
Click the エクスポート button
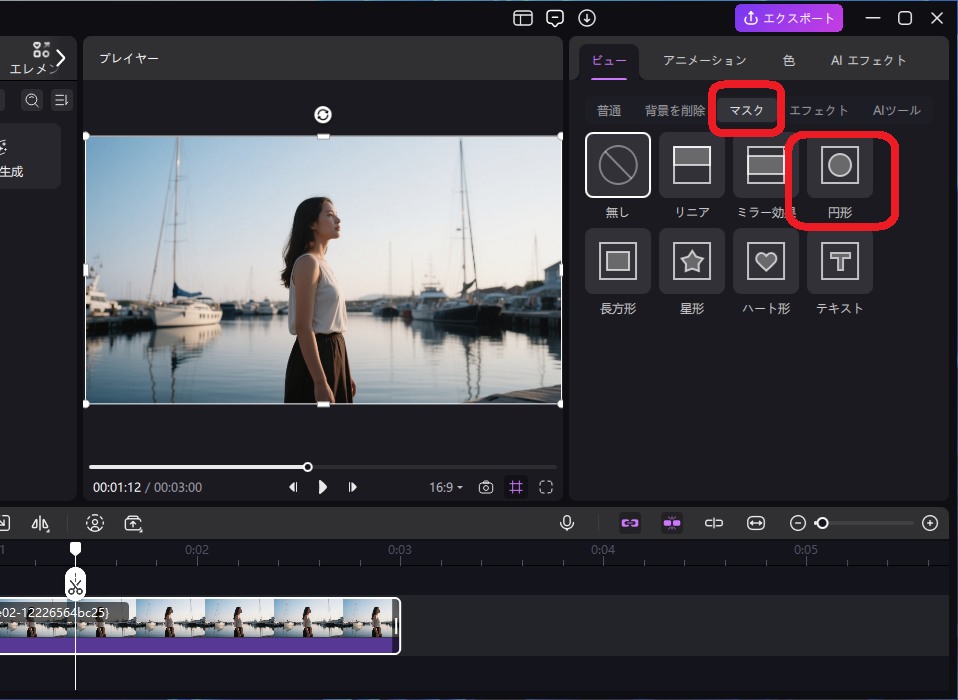pos(789,18)
